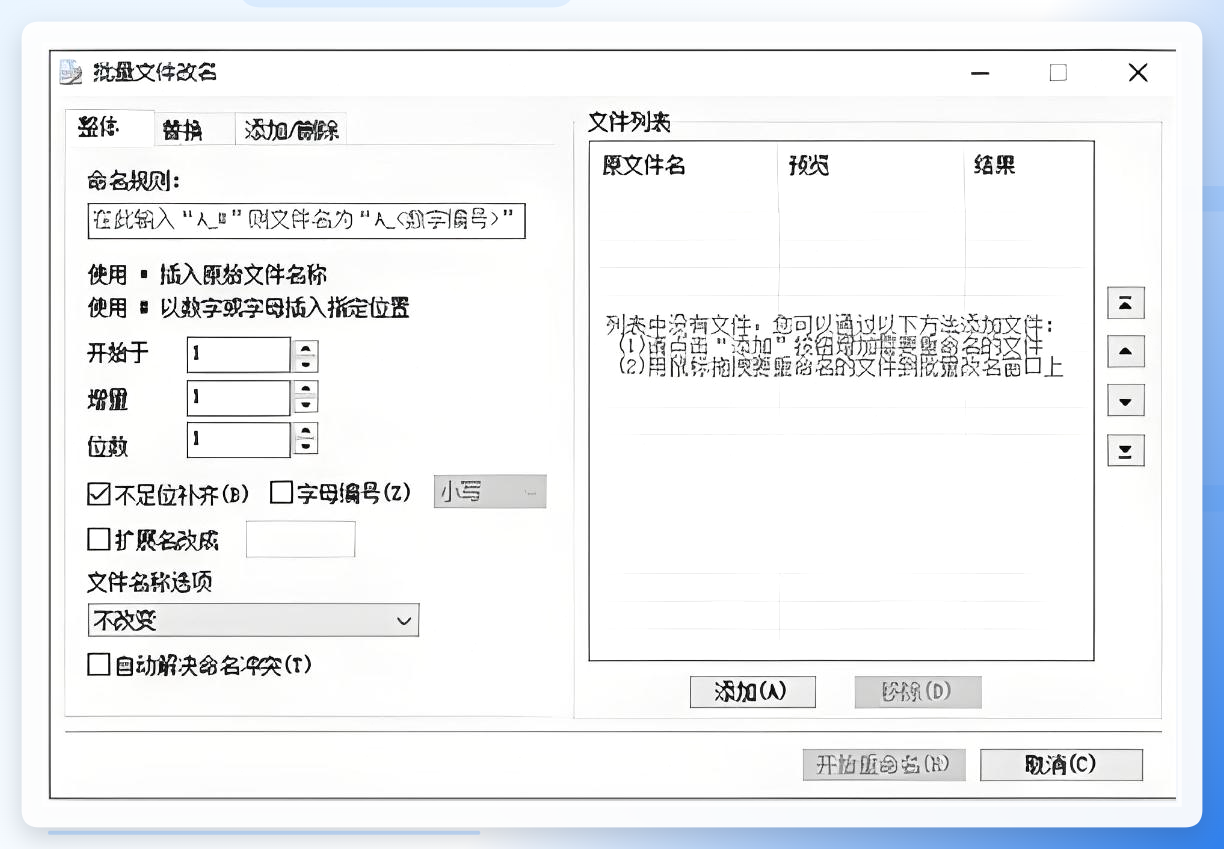Switch to the 整体 tab
Screen dimensions: 1224x849
(109, 127)
